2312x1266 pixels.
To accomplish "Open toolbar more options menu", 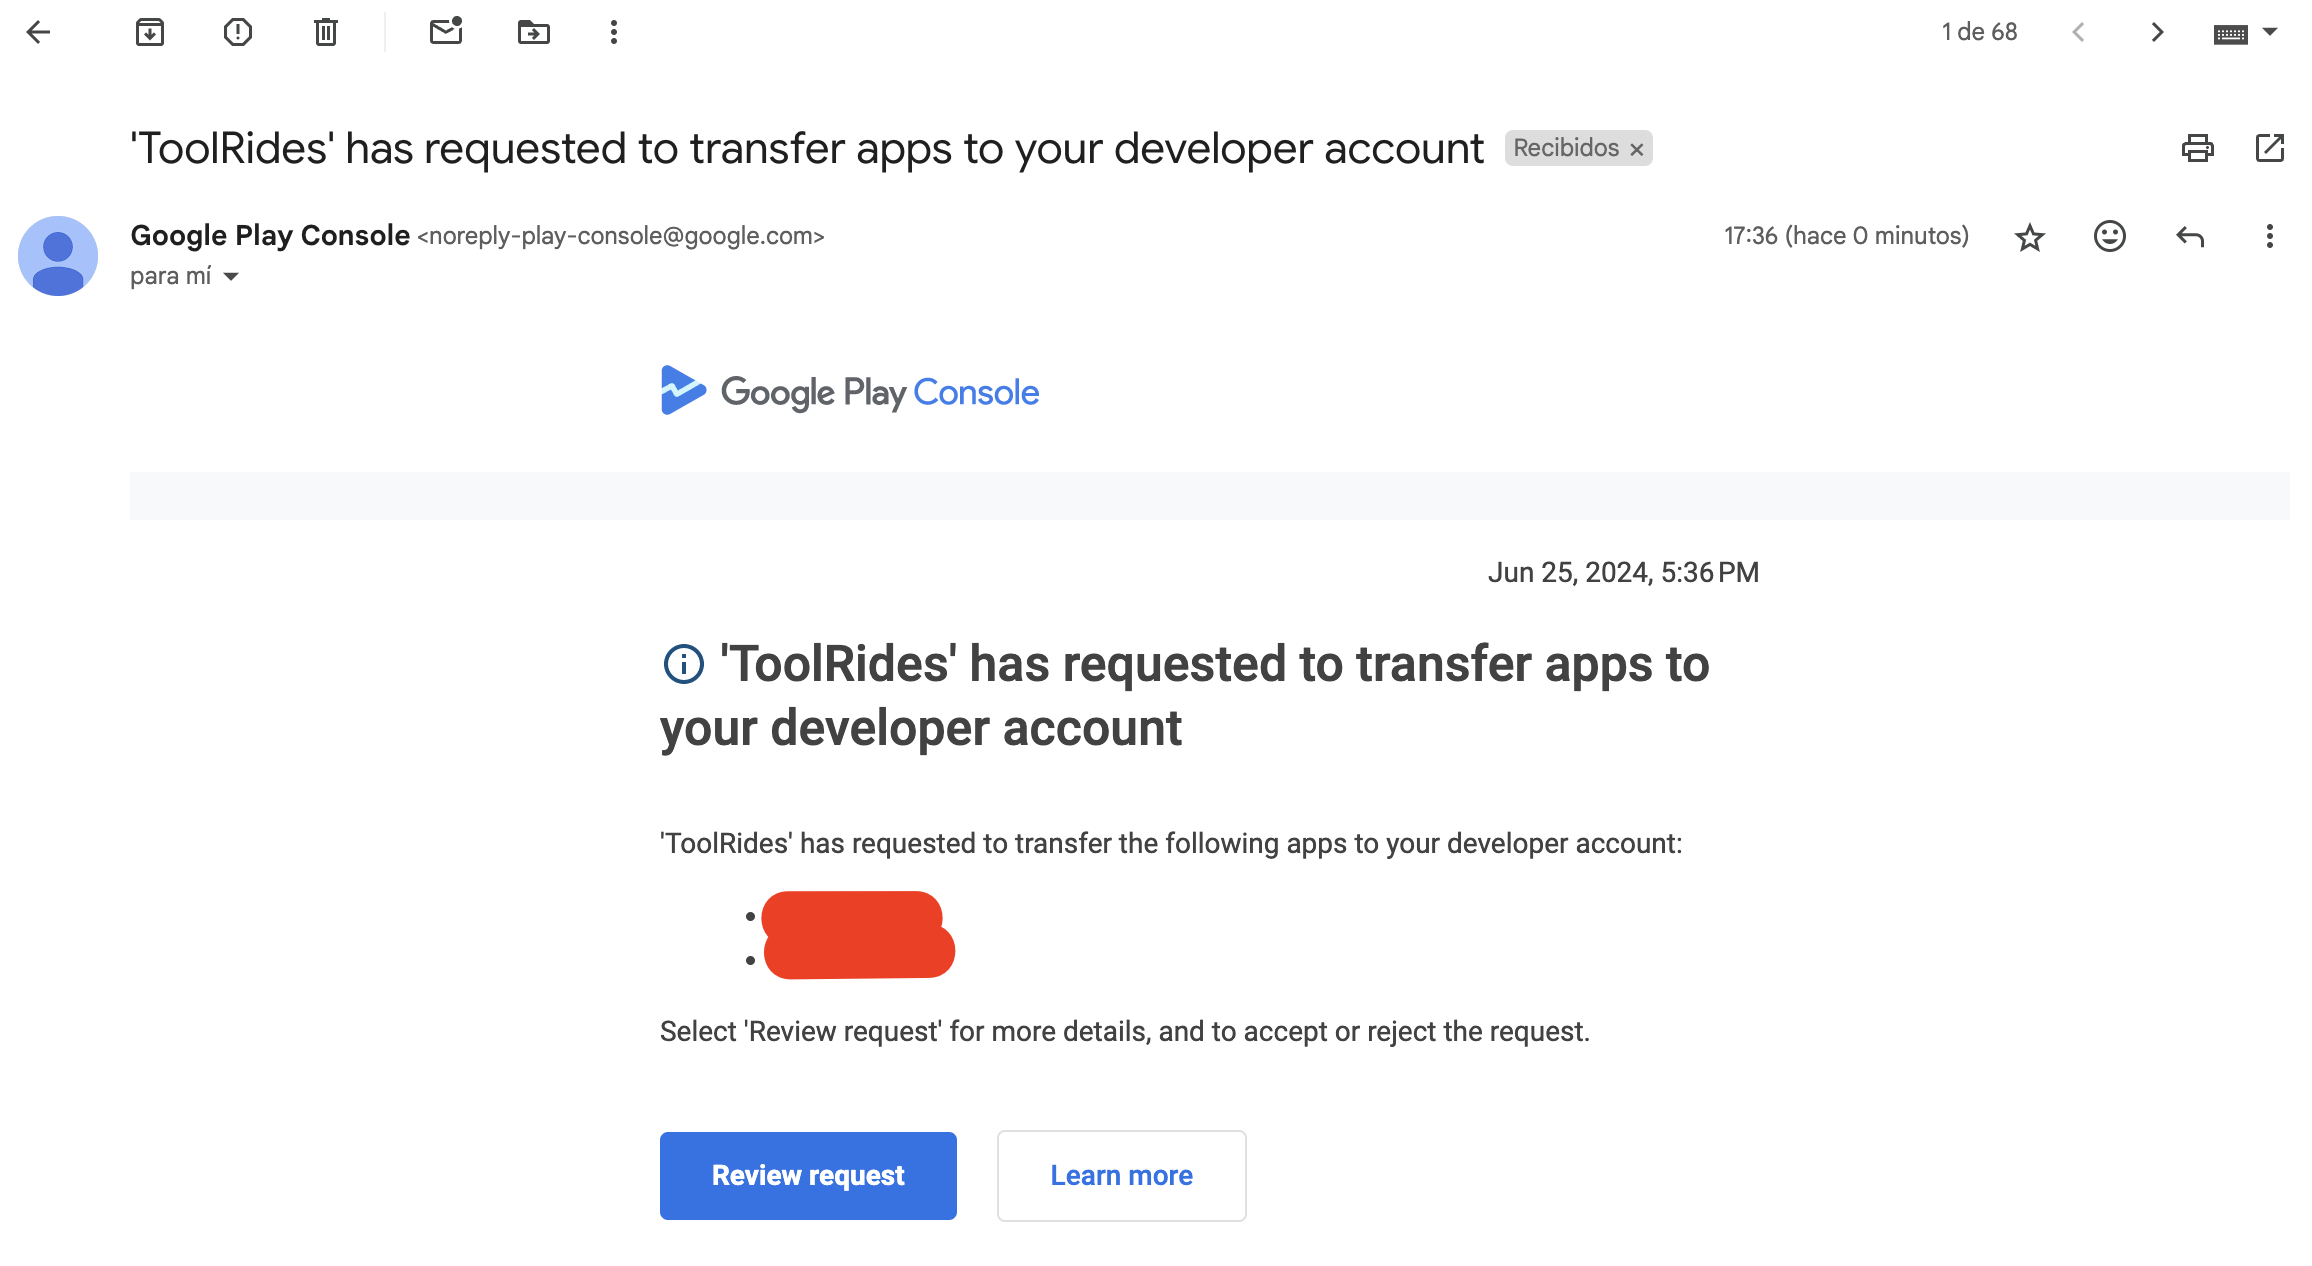I will [x=614, y=32].
